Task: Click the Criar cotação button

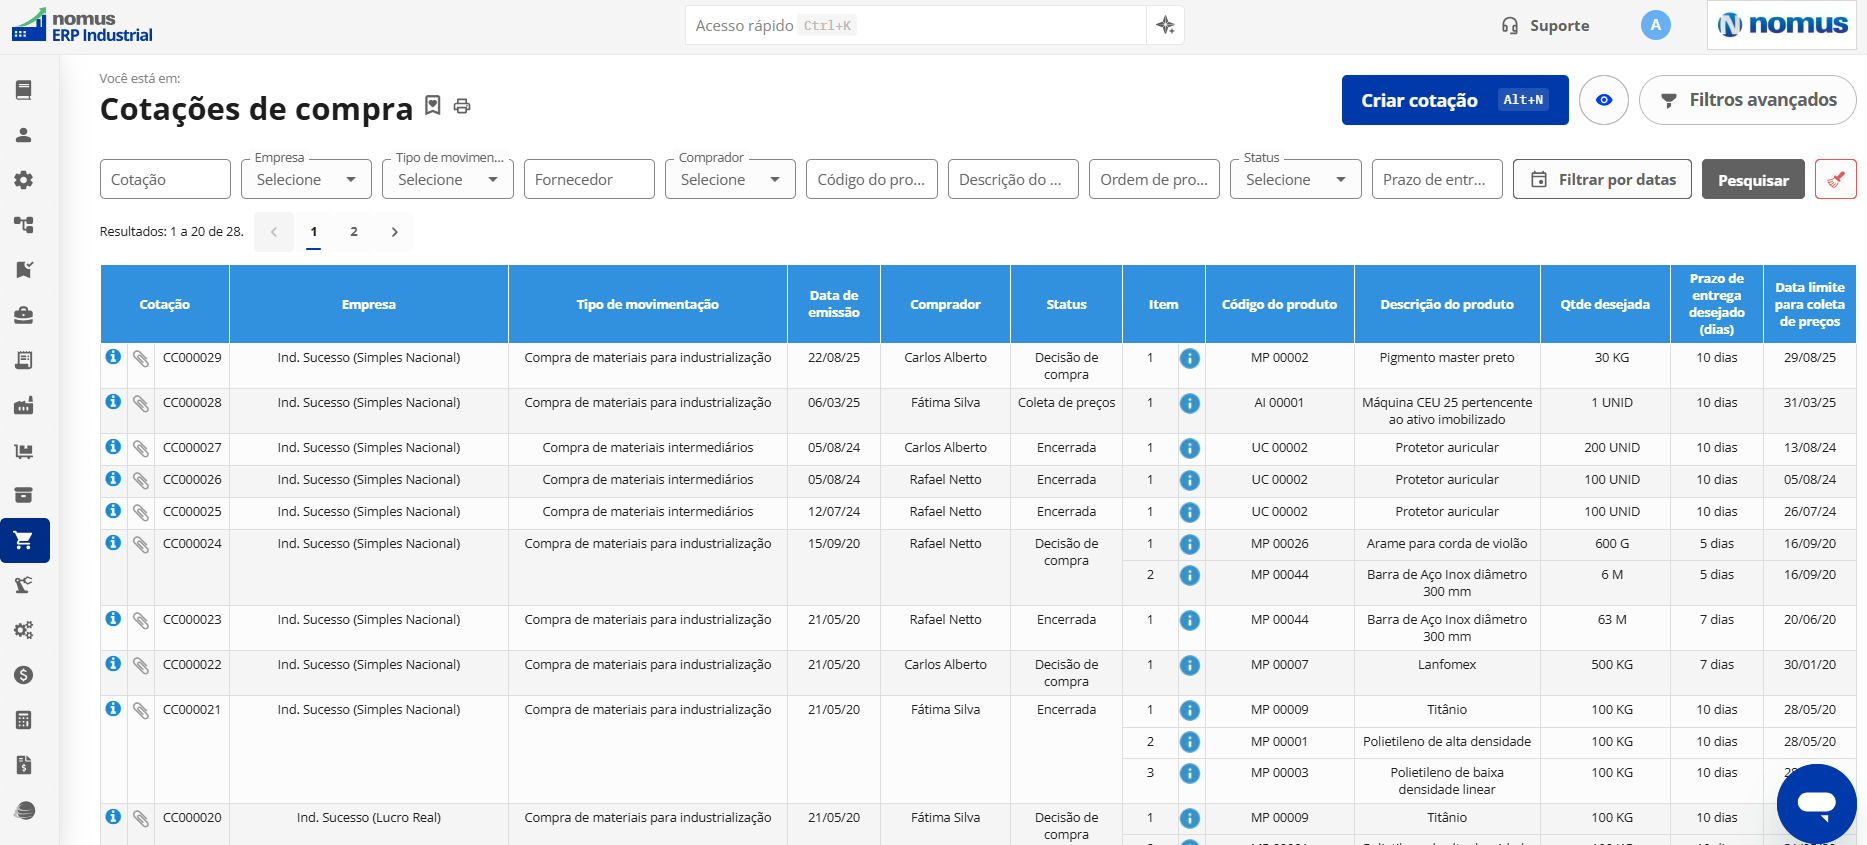Action: [1455, 100]
